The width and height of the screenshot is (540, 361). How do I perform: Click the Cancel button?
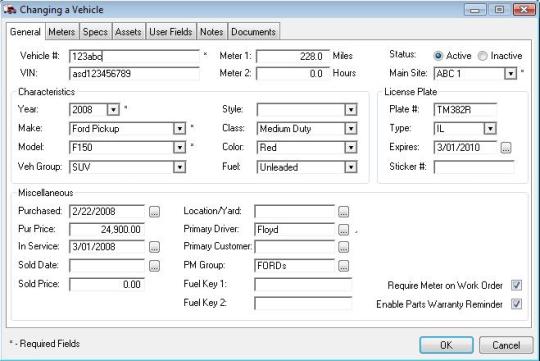506,345
